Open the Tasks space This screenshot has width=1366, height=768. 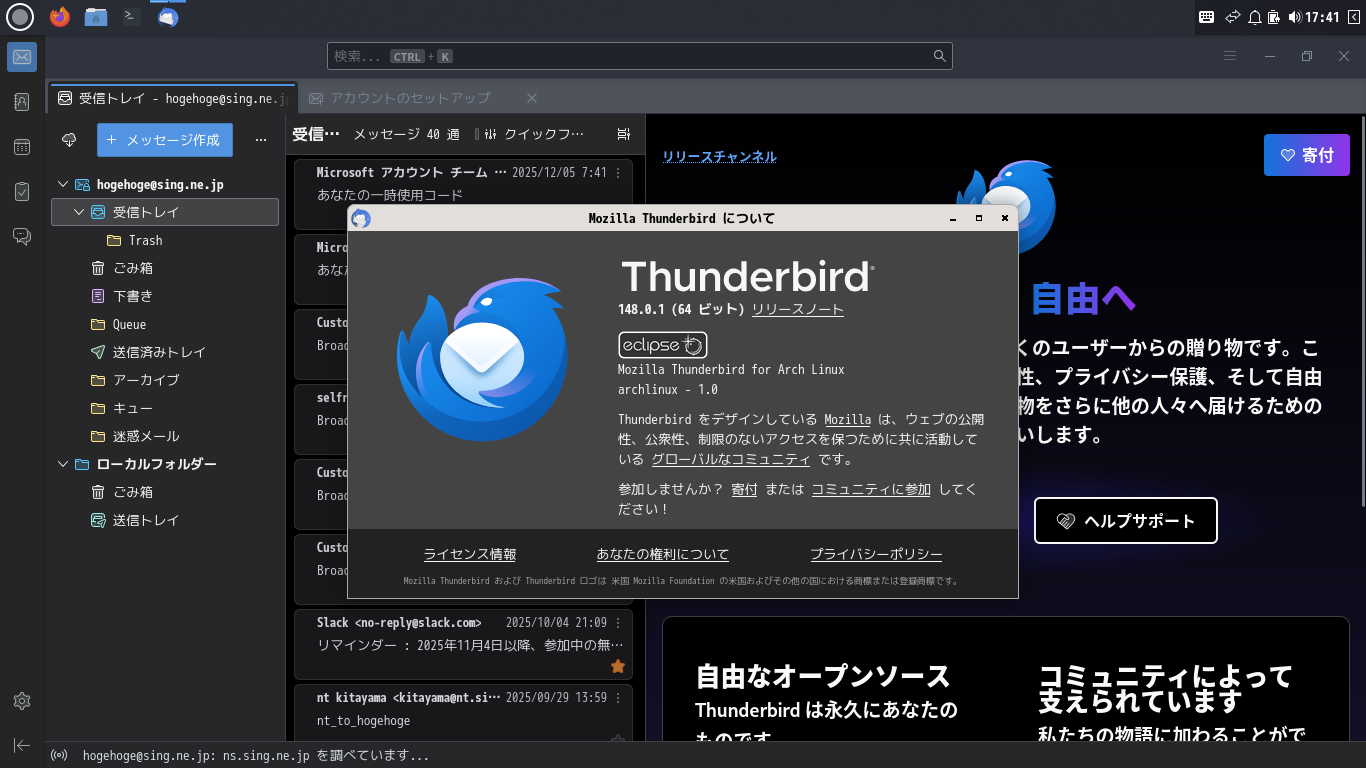pos(22,192)
